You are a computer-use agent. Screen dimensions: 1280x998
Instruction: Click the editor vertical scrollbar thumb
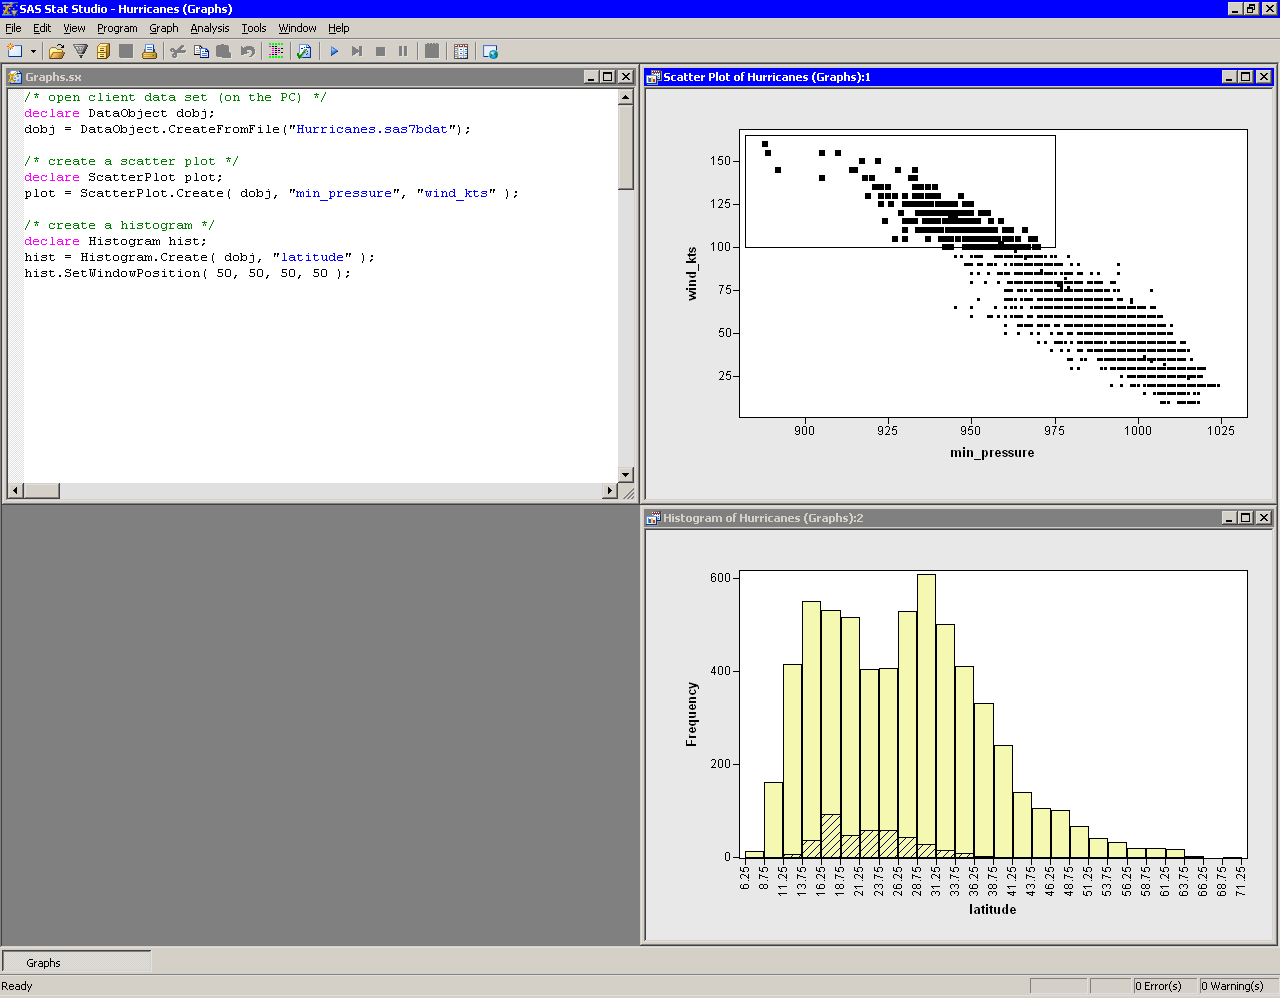click(x=626, y=147)
